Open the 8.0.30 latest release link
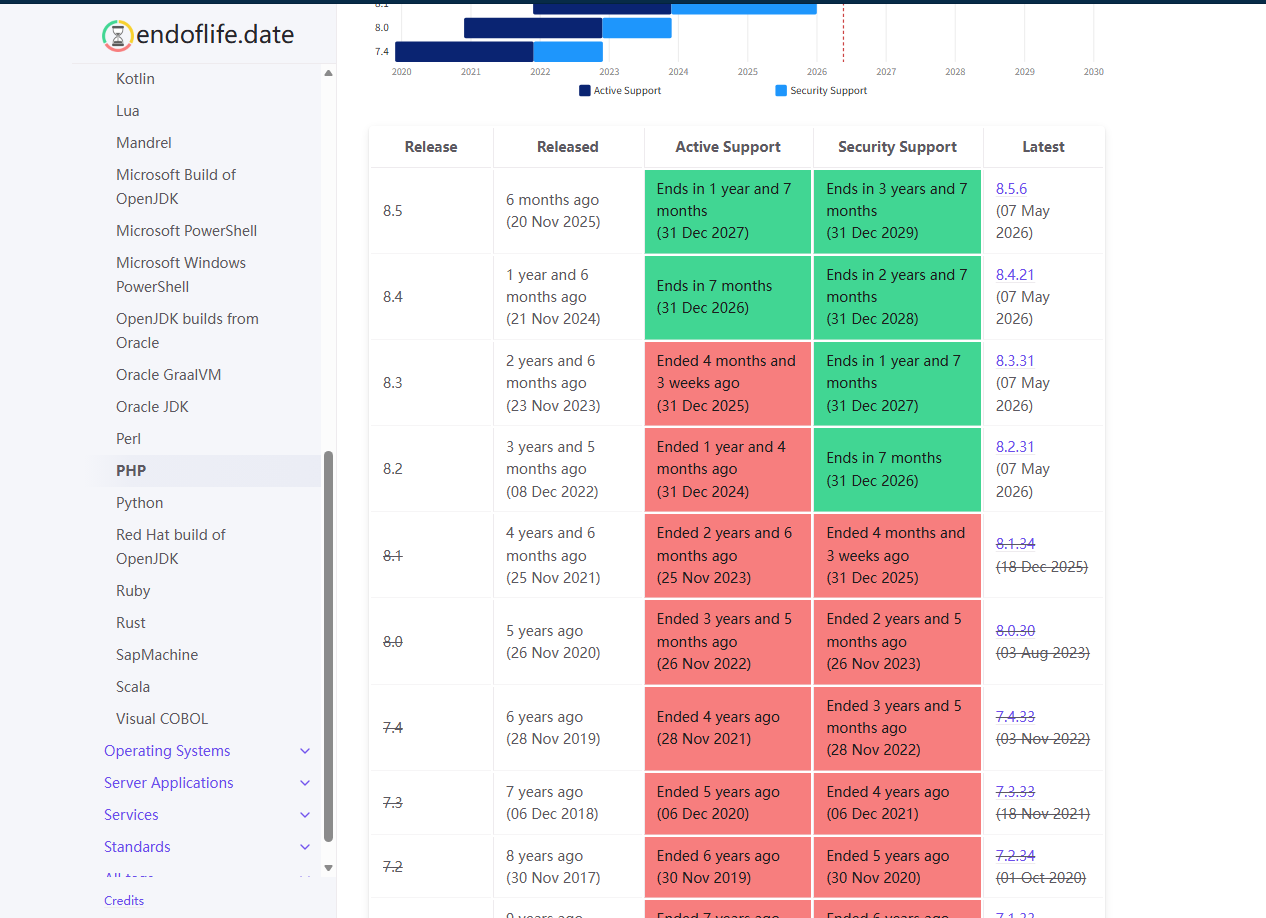This screenshot has width=1266, height=918. pyautogui.click(x=1015, y=631)
